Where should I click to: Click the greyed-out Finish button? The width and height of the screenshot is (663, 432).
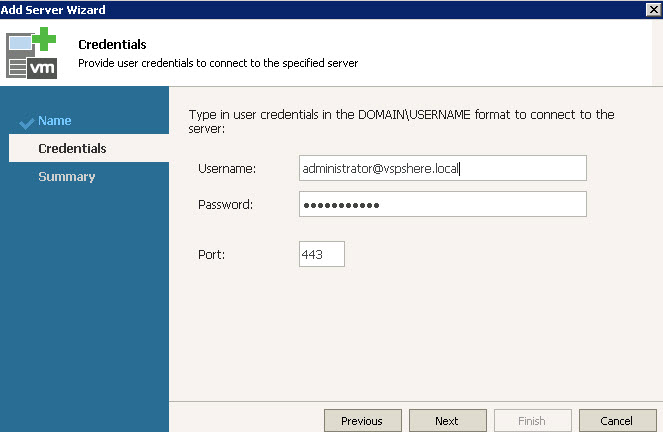pos(533,421)
